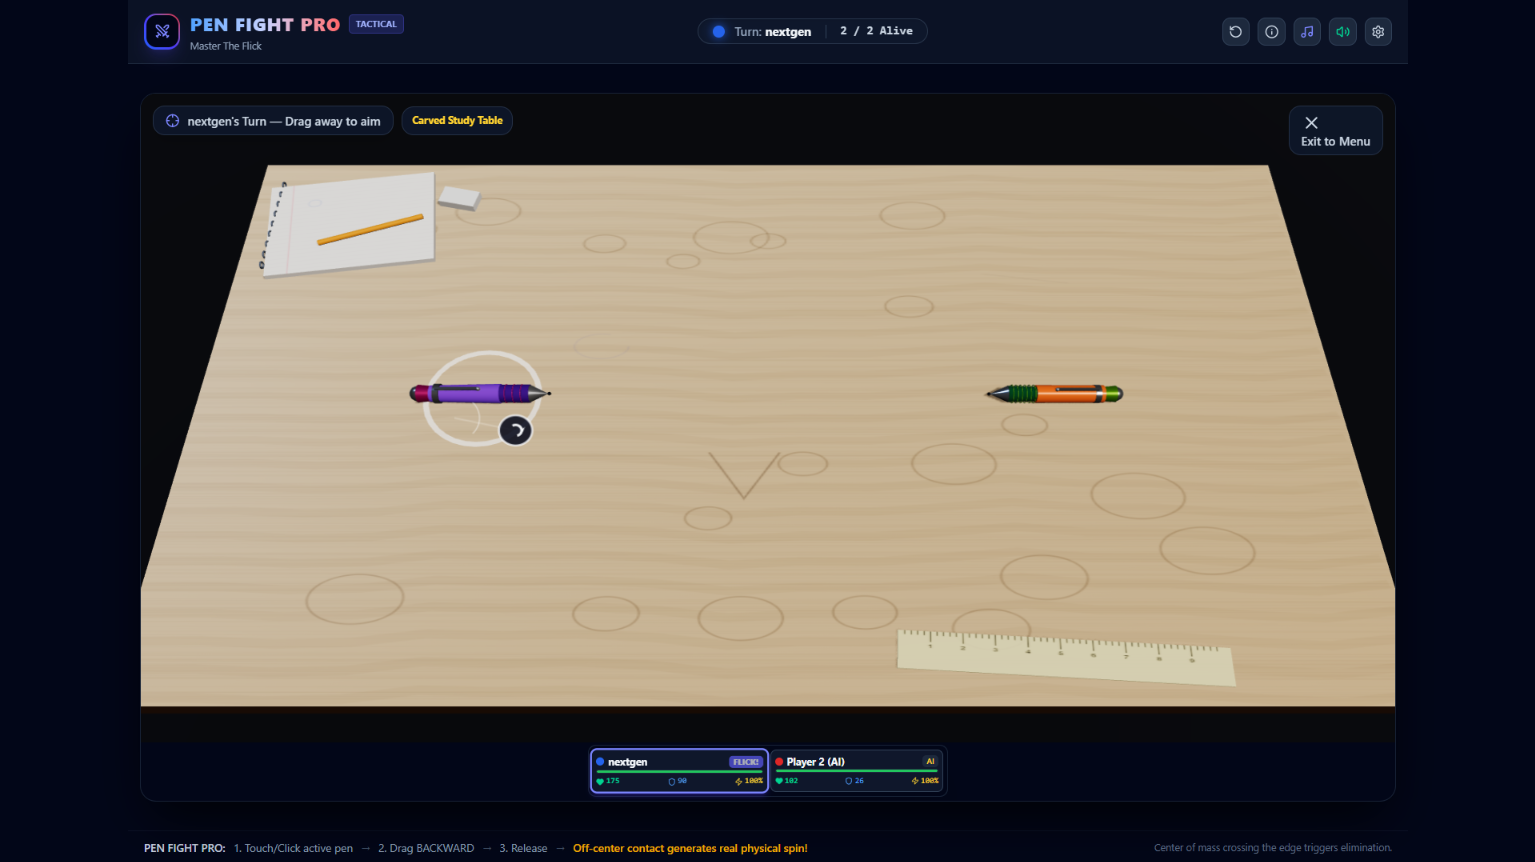Click the spin rotation handle near the purple pen
The height and width of the screenshot is (862, 1535).
pyautogui.click(x=515, y=431)
